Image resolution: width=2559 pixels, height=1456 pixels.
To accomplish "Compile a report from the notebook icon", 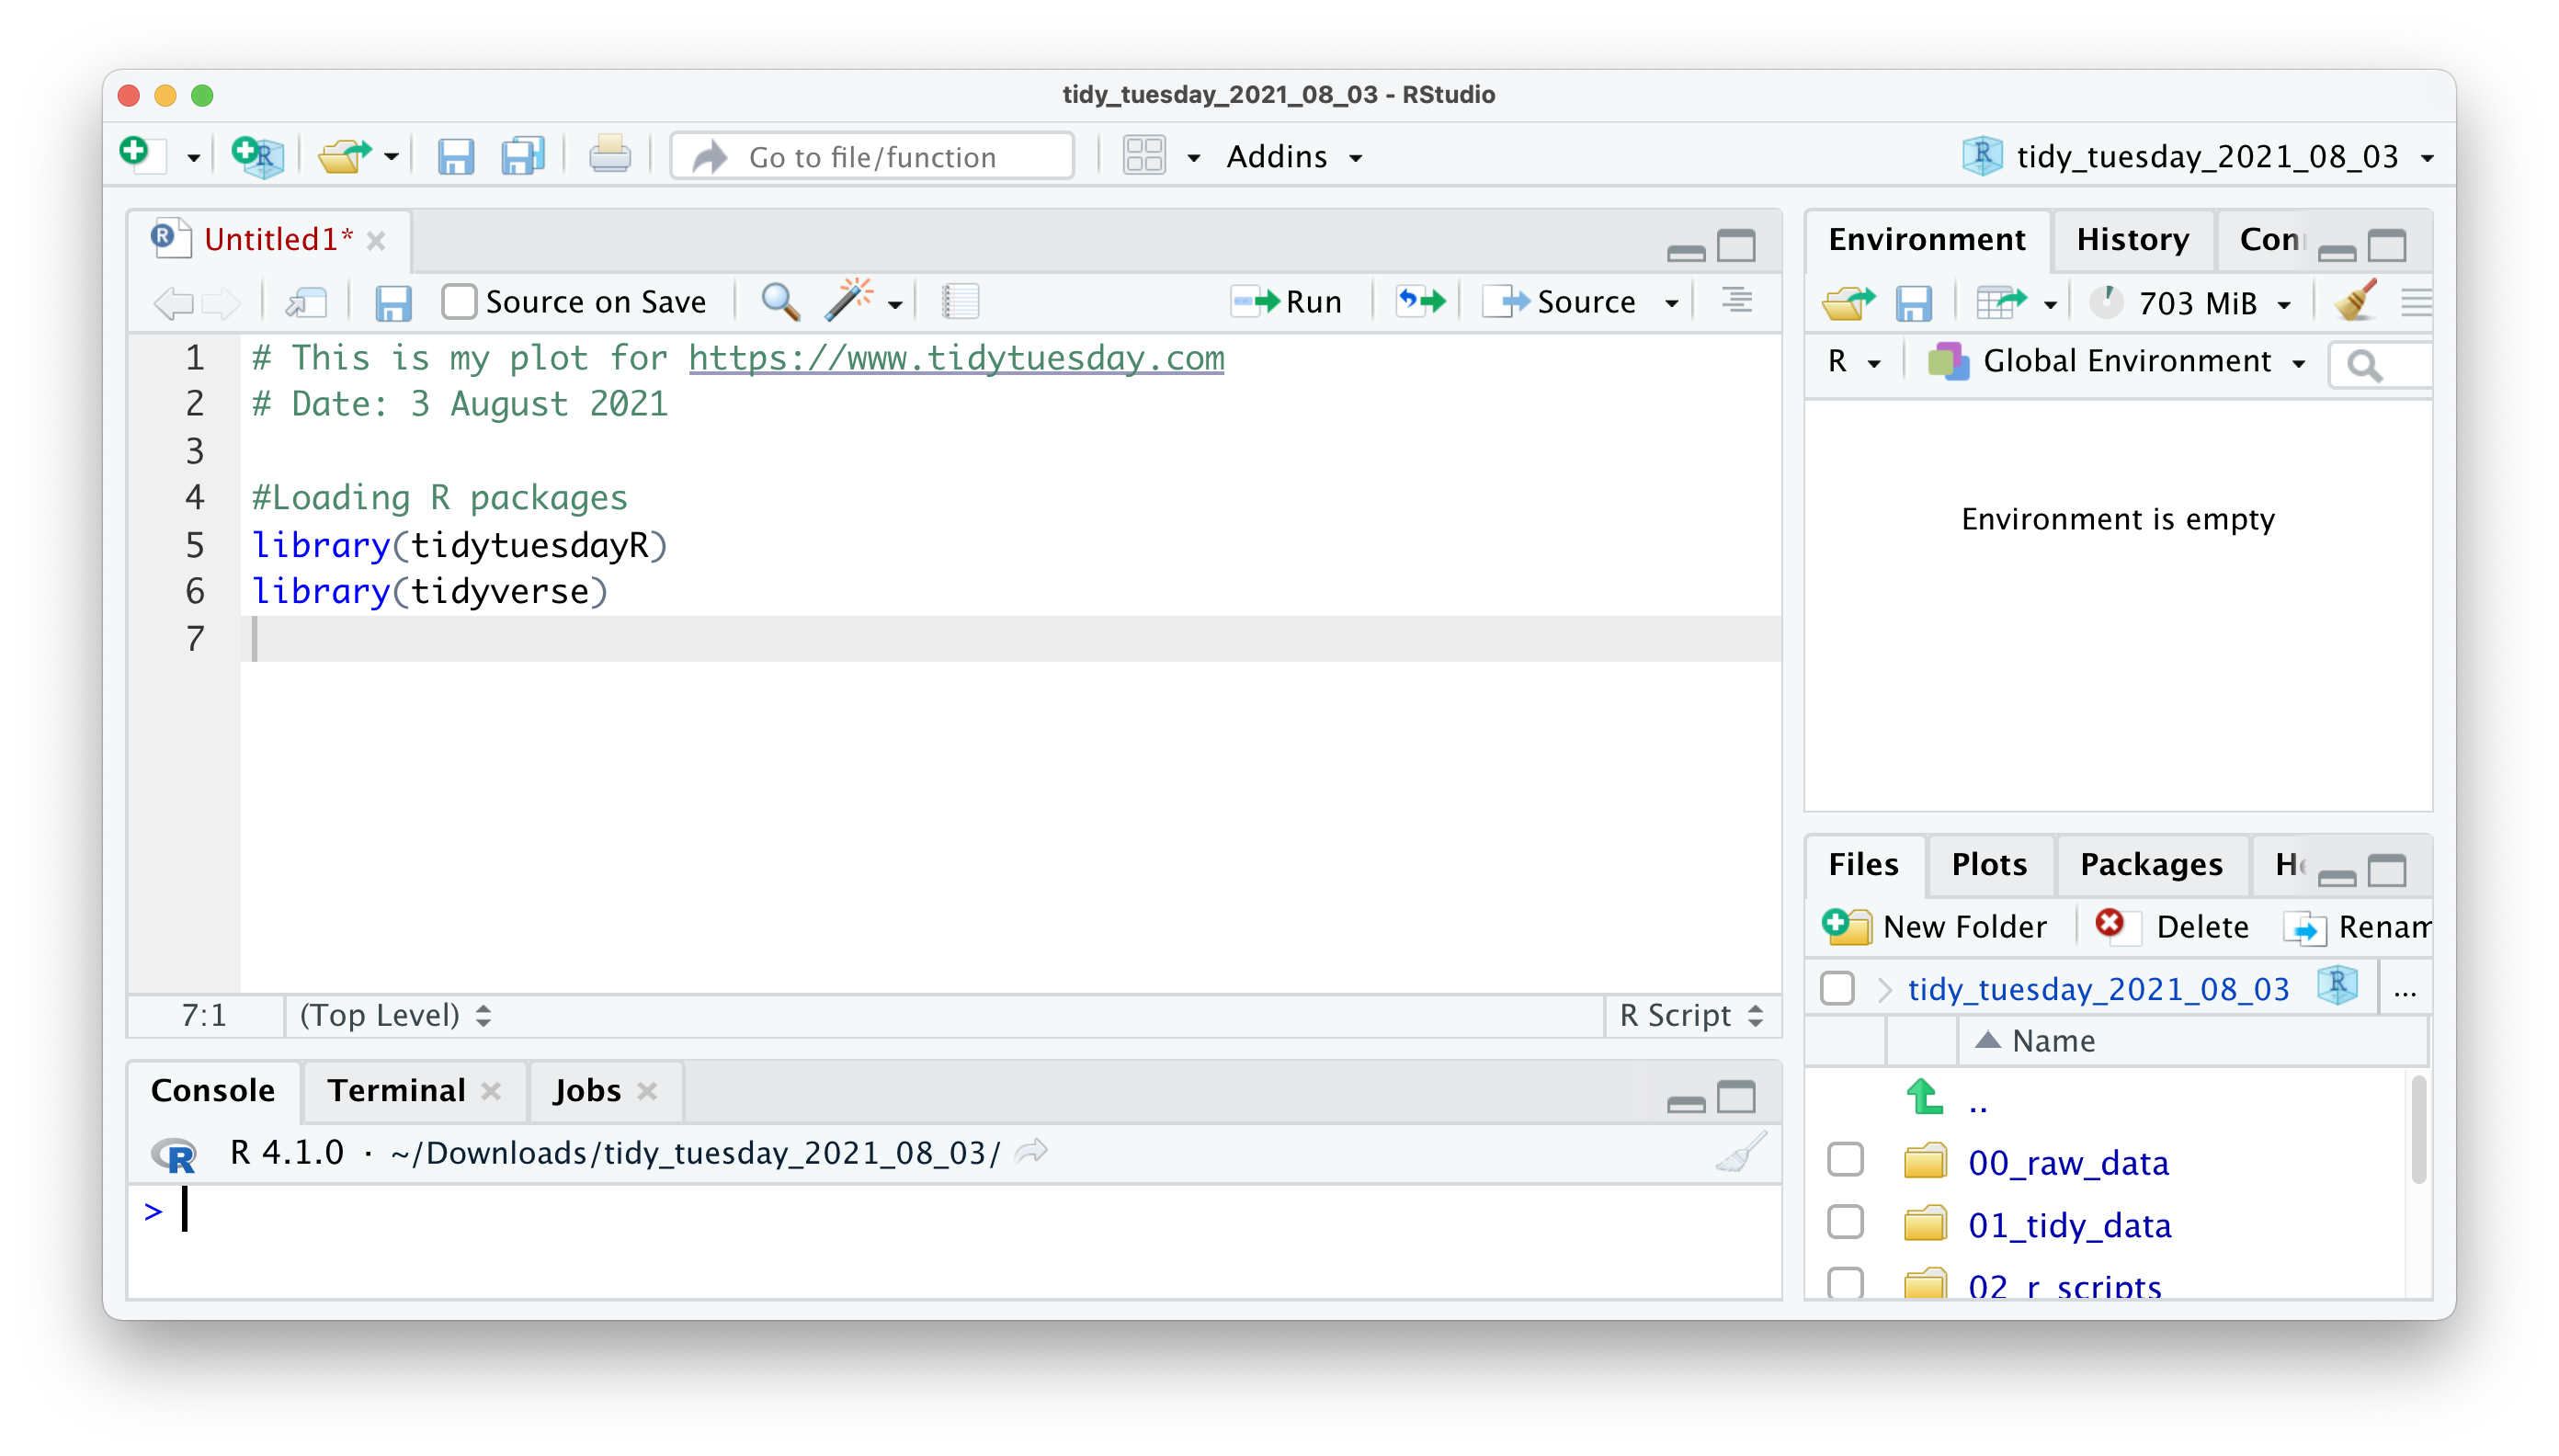I will pos(960,301).
